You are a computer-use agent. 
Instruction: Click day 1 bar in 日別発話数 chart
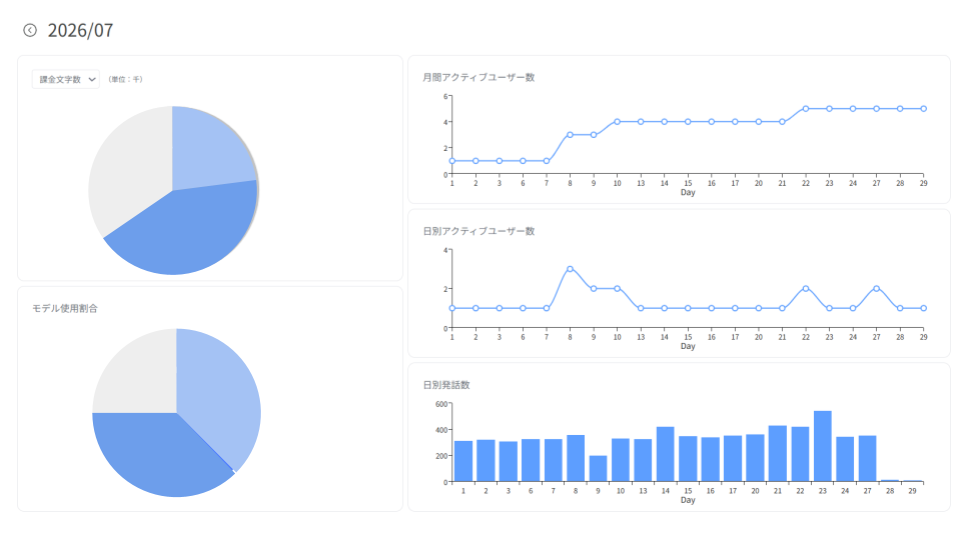coord(463,462)
